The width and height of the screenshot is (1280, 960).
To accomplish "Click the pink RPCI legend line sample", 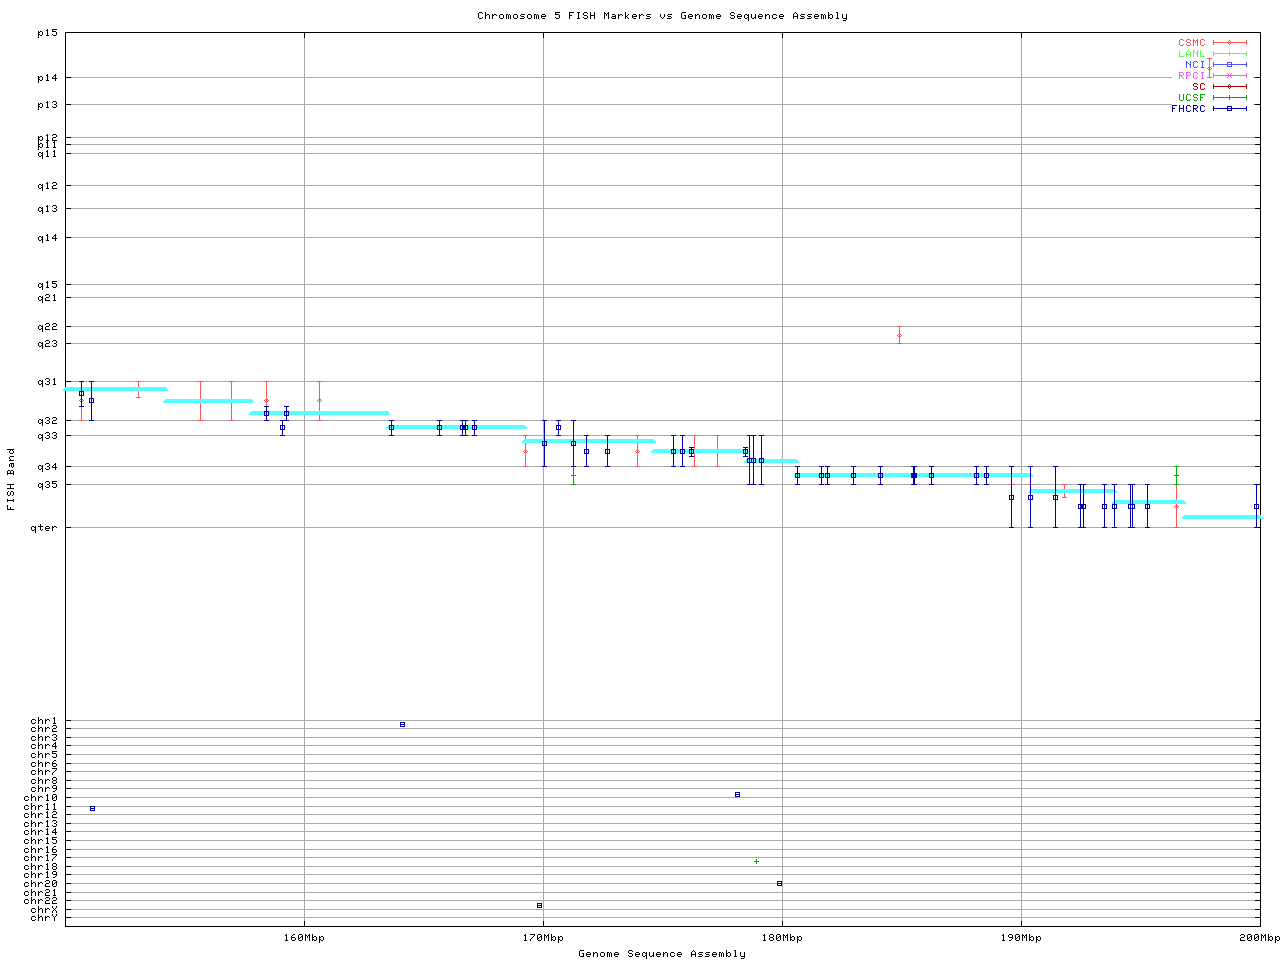I will coord(1229,75).
